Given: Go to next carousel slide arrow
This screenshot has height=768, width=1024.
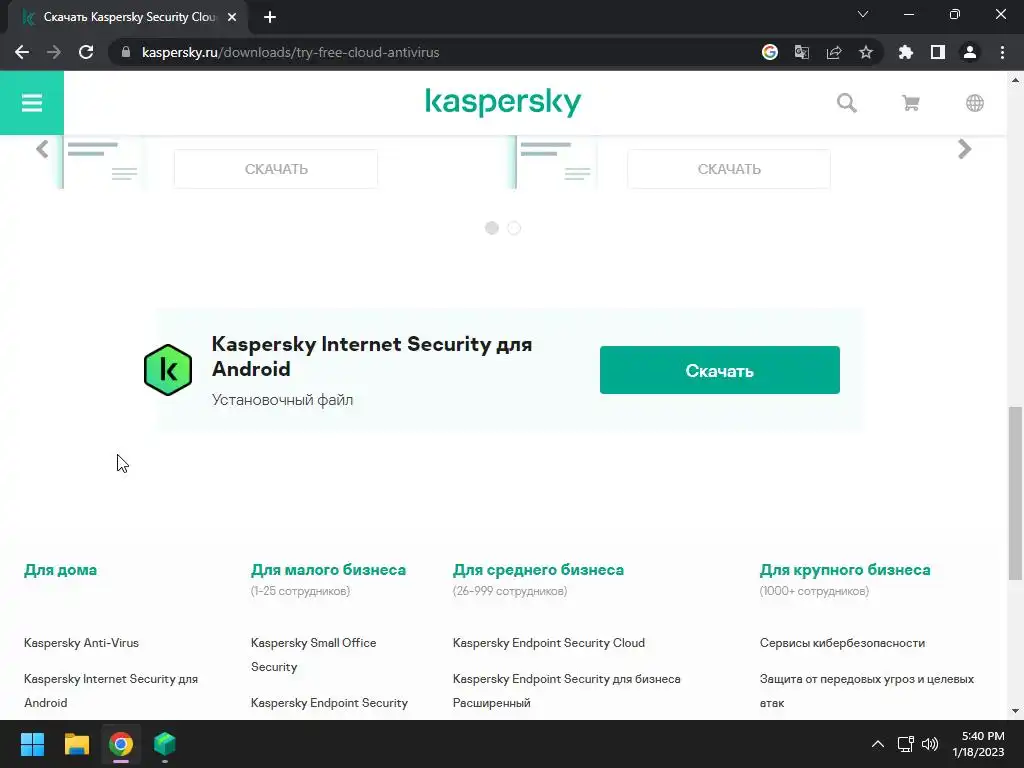Looking at the screenshot, I should coord(965,149).
